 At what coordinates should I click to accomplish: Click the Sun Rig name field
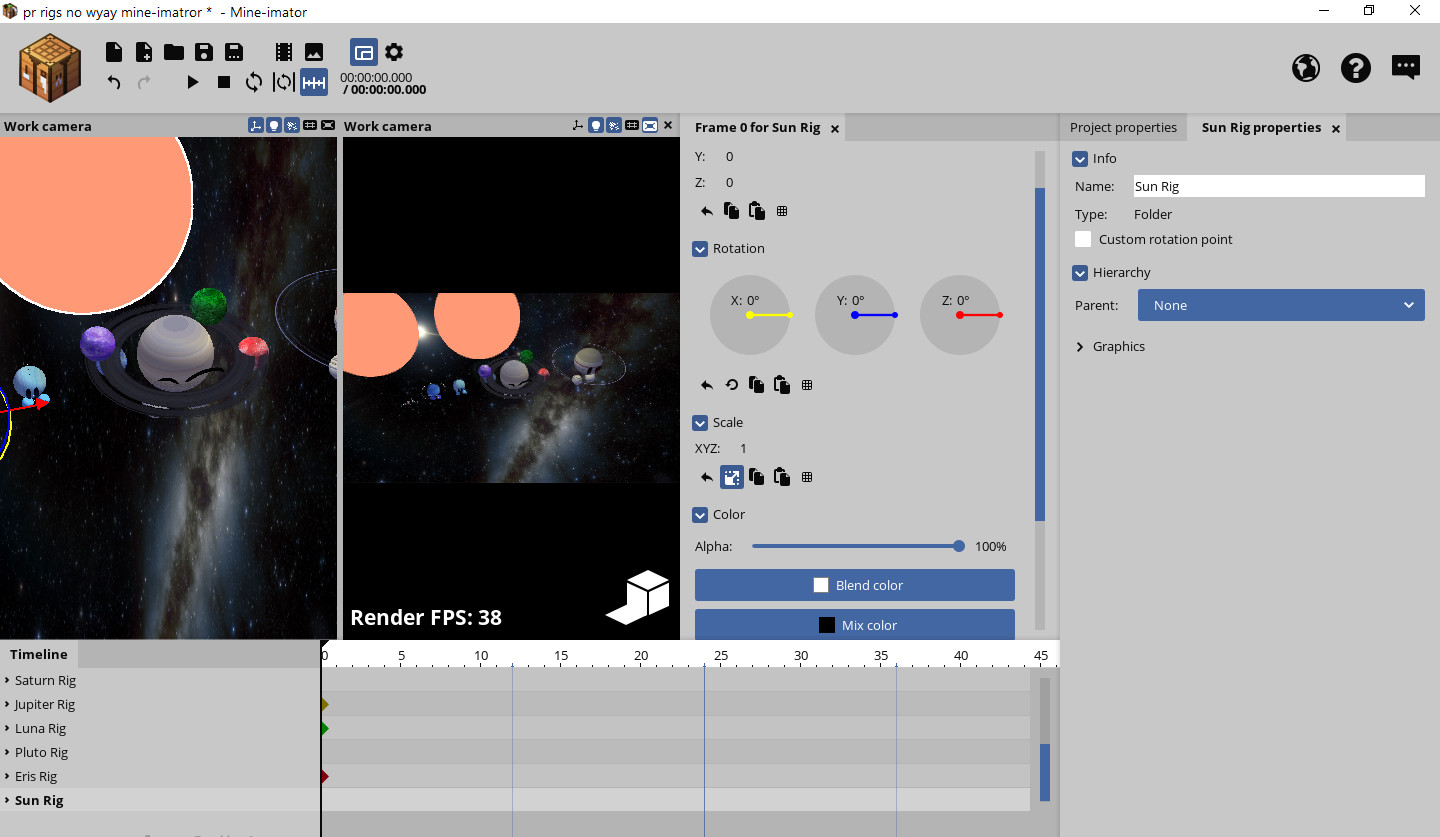(x=1278, y=186)
